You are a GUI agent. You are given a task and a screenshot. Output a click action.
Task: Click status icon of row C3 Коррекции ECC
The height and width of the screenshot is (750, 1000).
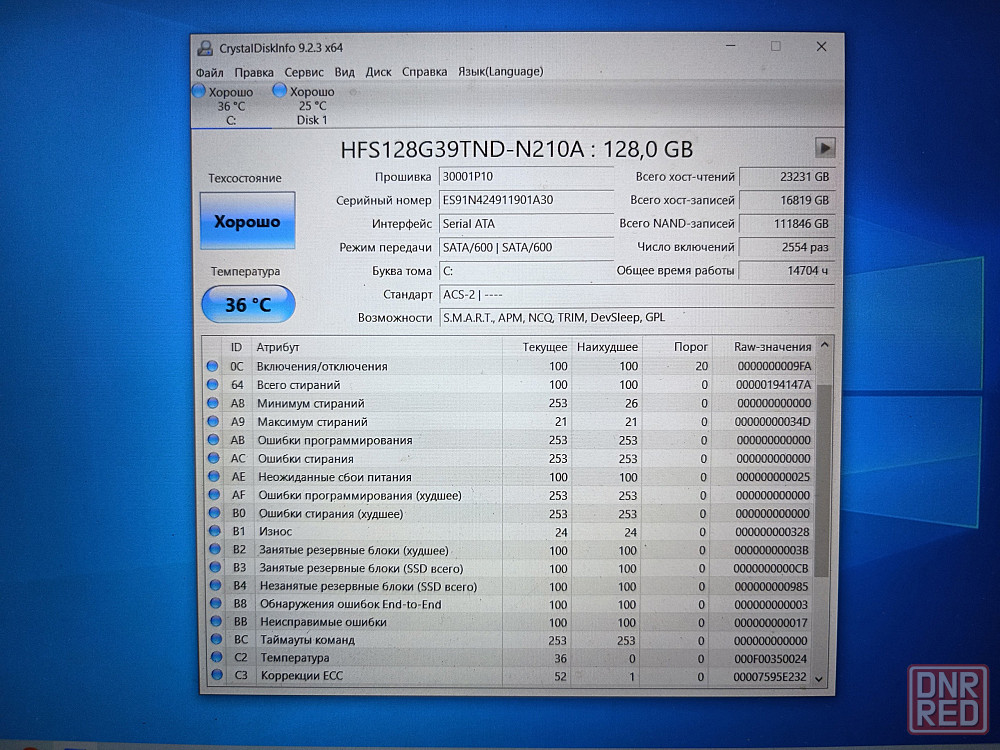[217, 675]
